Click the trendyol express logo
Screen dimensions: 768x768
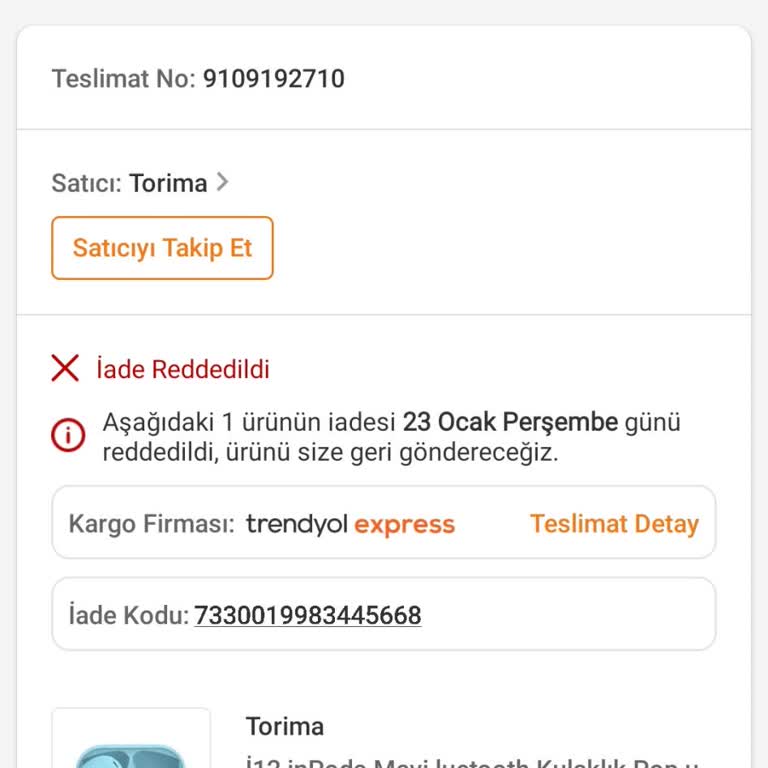pos(350,524)
